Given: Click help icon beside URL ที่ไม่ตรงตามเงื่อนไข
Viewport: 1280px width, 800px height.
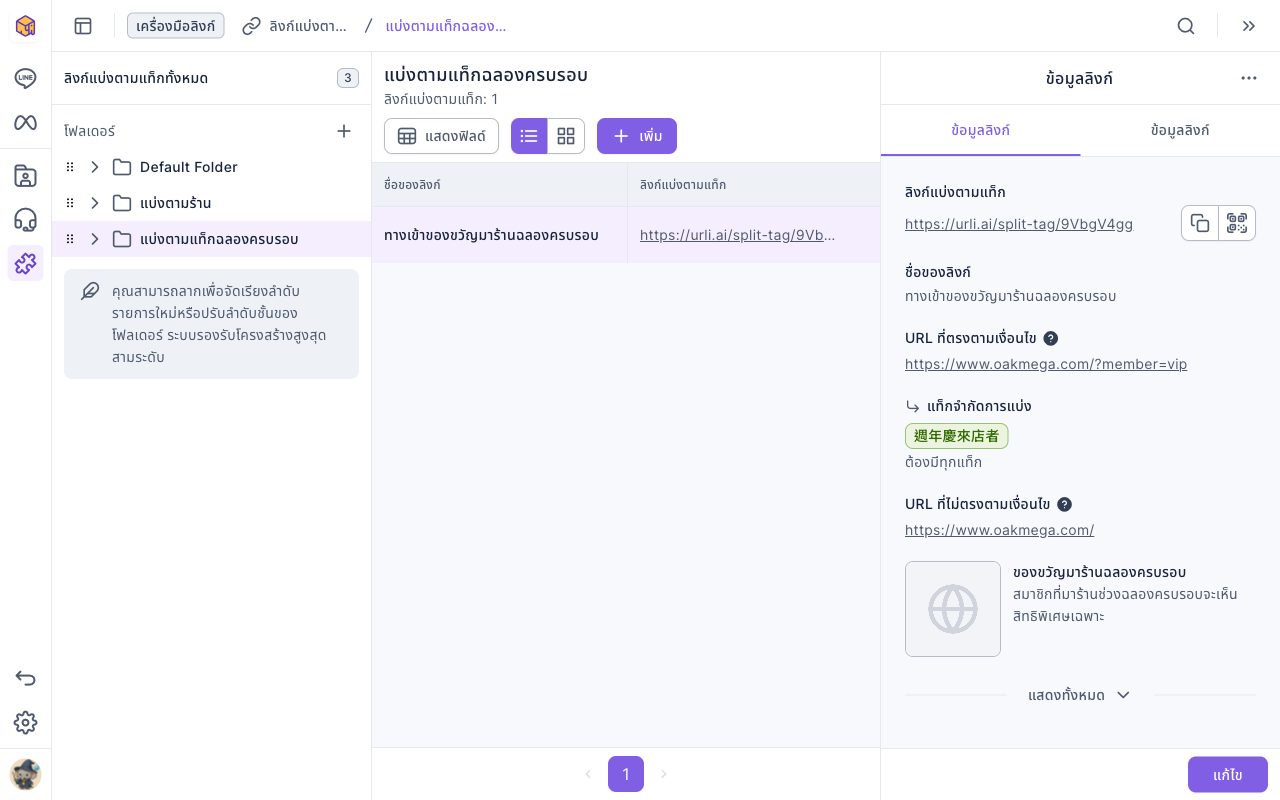Looking at the screenshot, I should coord(1065,504).
